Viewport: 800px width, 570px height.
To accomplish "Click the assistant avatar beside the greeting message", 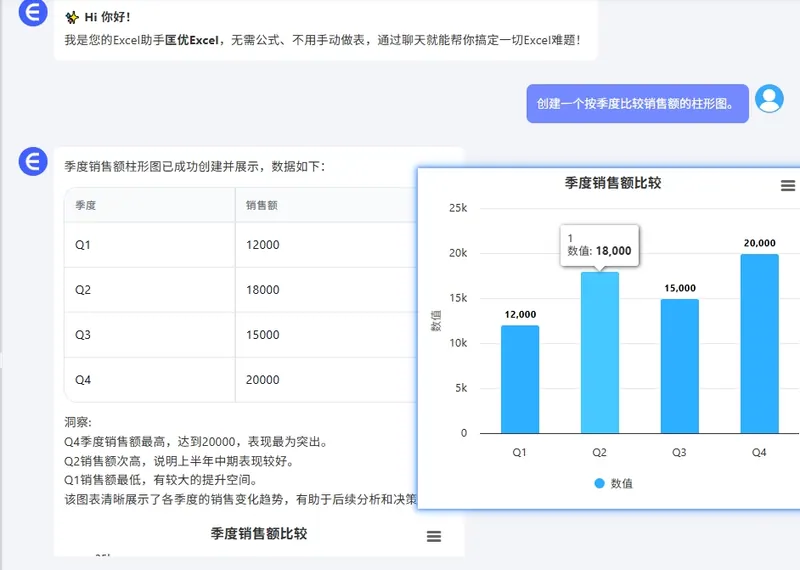I will click(x=33, y=12).
